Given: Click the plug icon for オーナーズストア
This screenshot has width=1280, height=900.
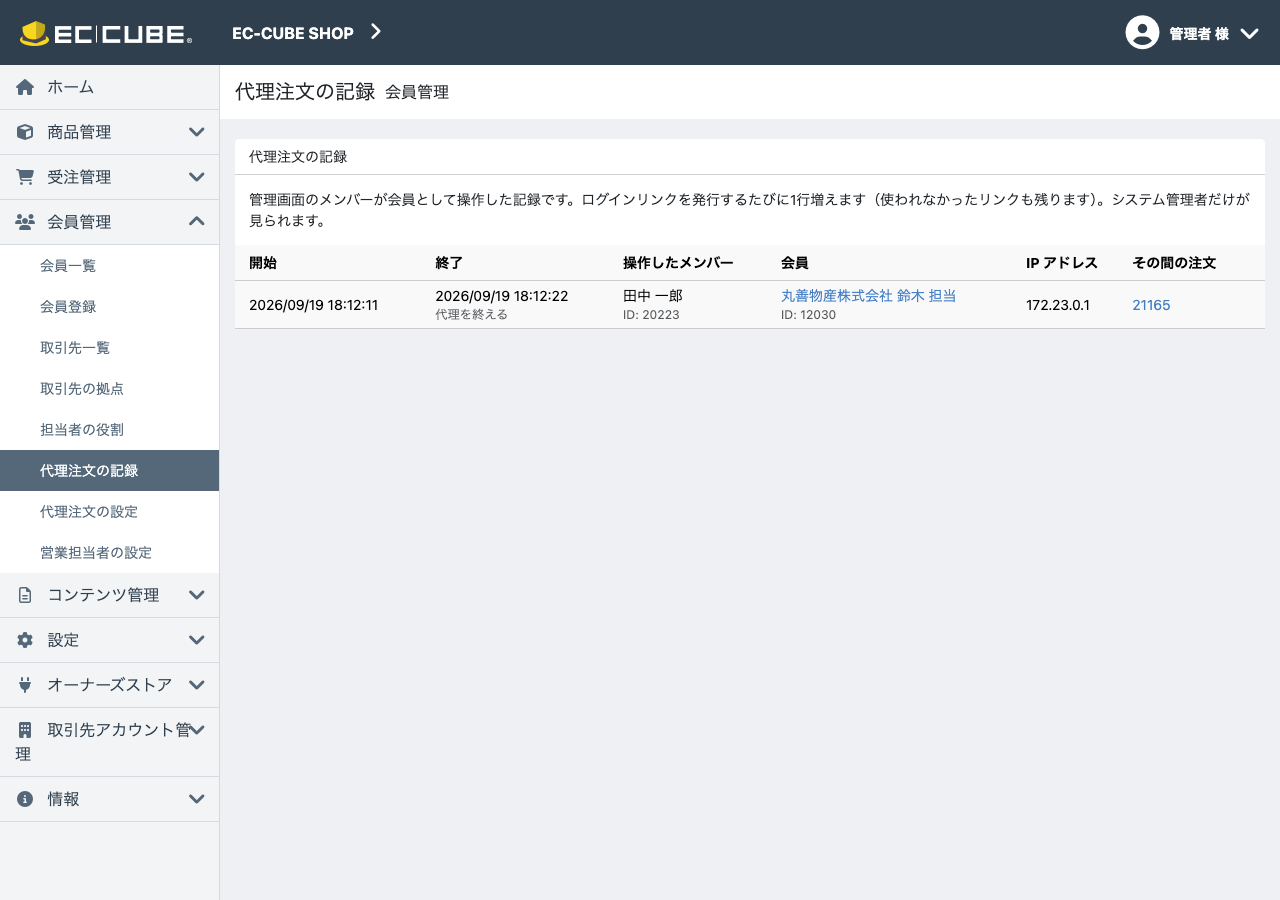Looking at the screenshot, I should 25,685.
